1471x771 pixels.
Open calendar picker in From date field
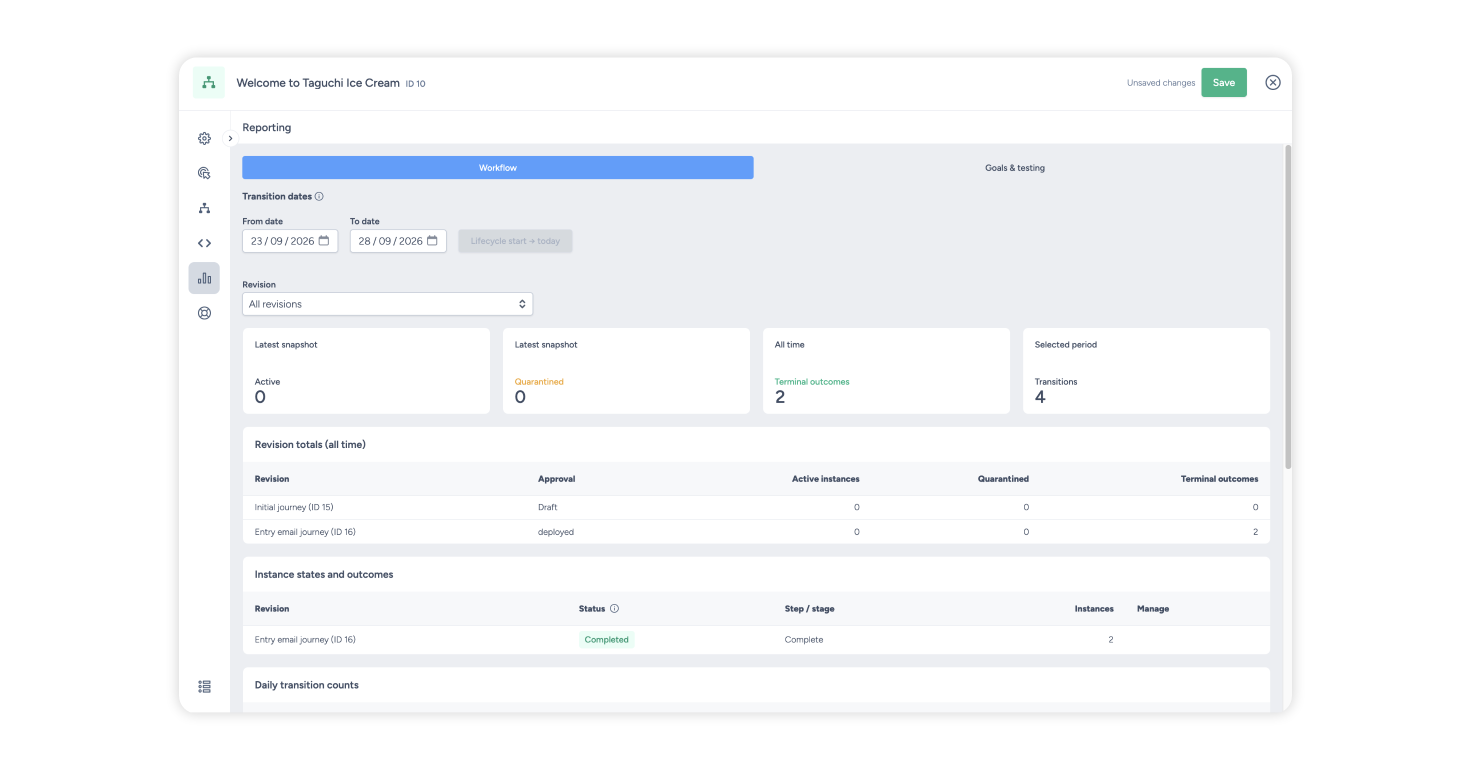coord(324,241)
